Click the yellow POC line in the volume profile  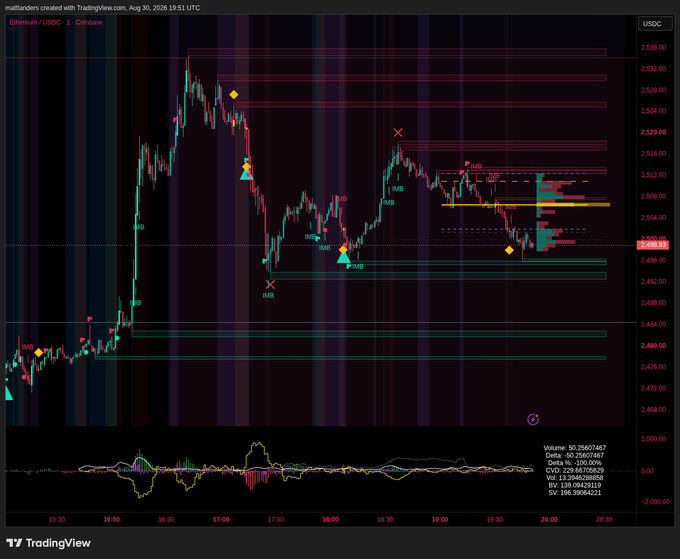click(x=526, y=204)
